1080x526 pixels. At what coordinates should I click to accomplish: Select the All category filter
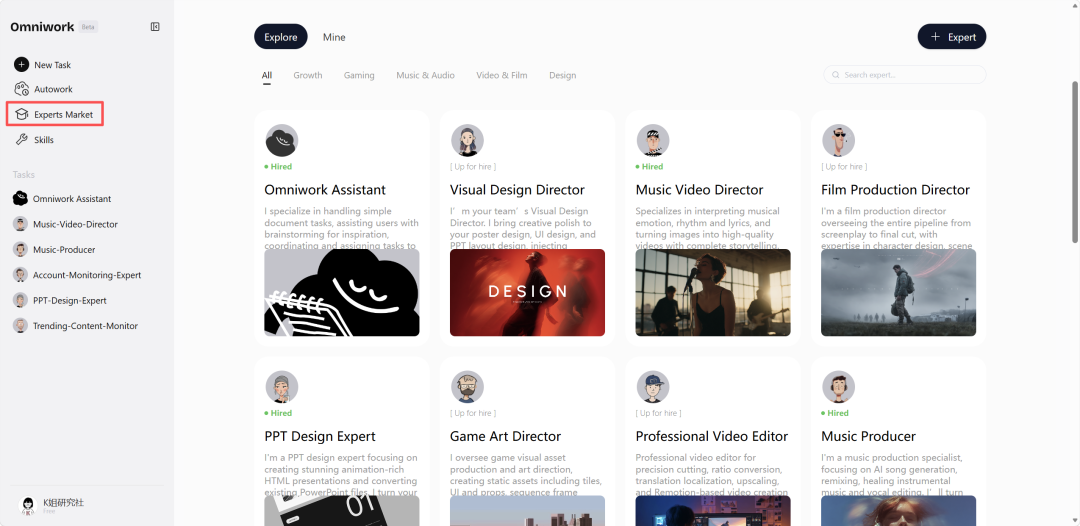pyautogui.click(x=267, y=75)
